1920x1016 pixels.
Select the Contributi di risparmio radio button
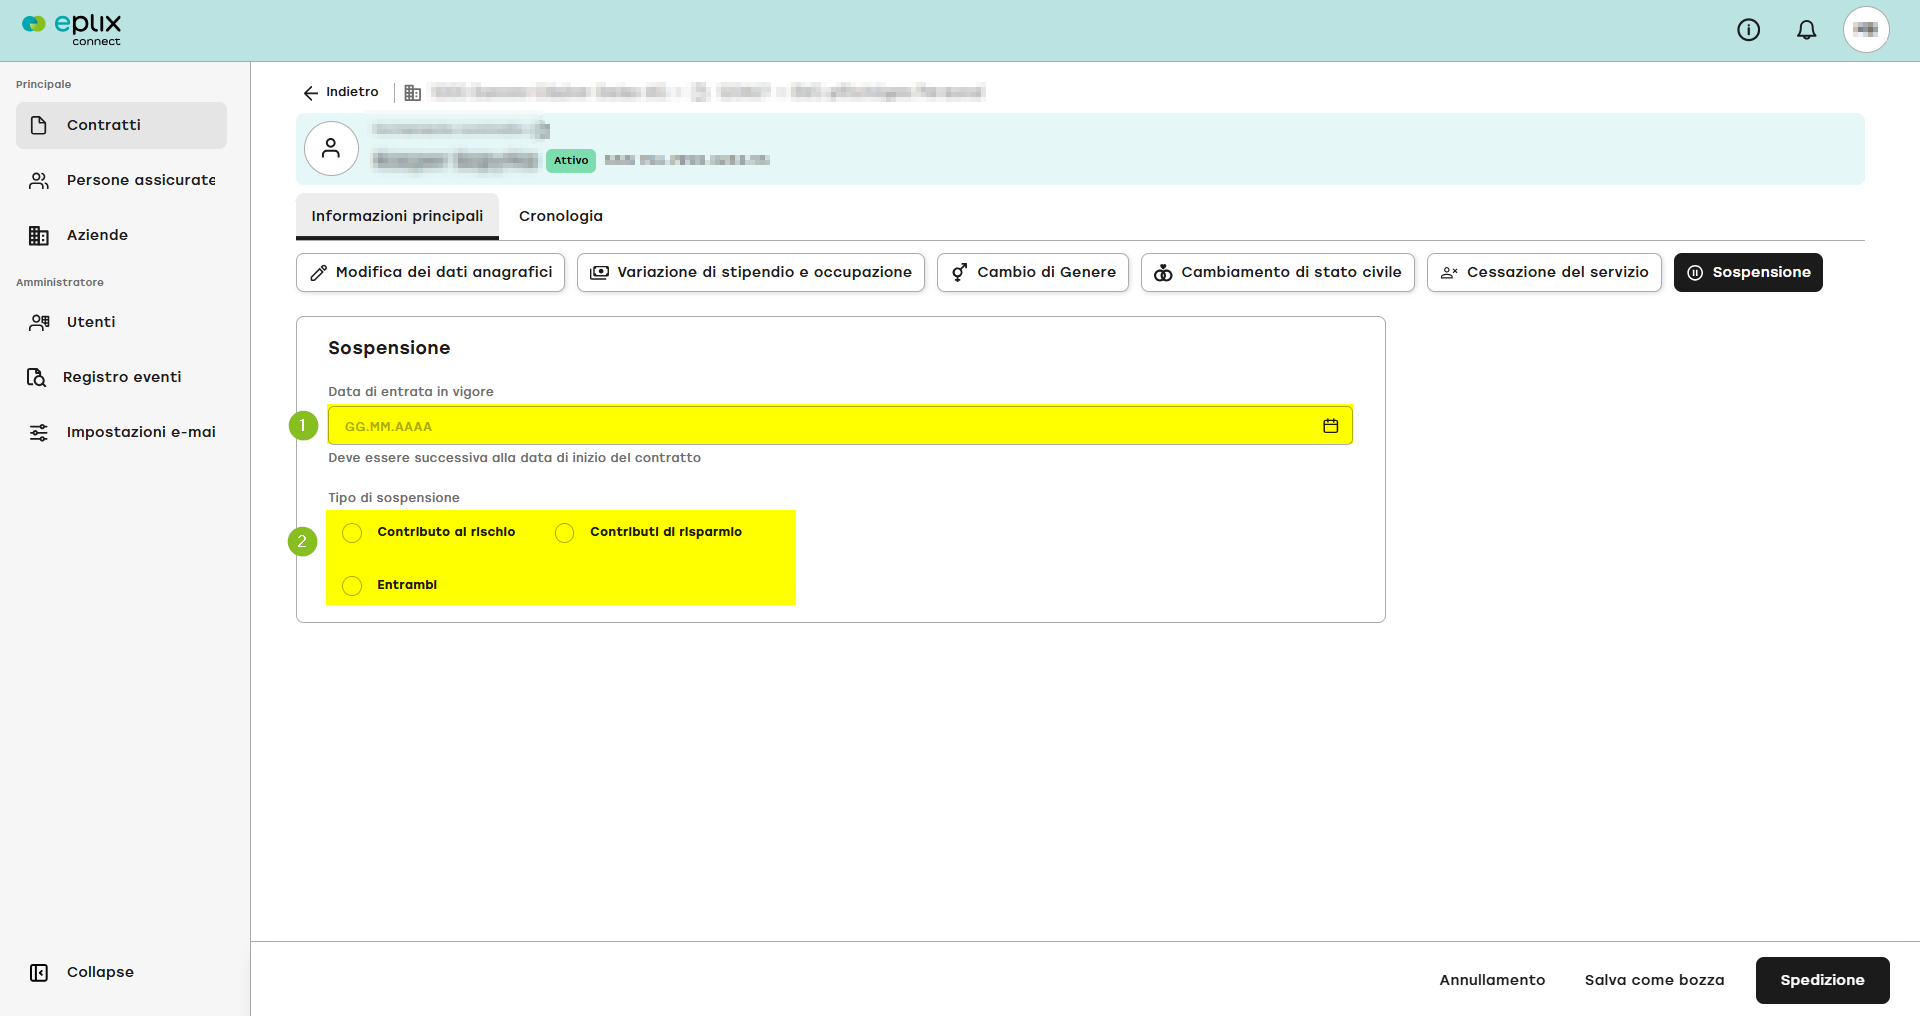[x=565, y=533]
